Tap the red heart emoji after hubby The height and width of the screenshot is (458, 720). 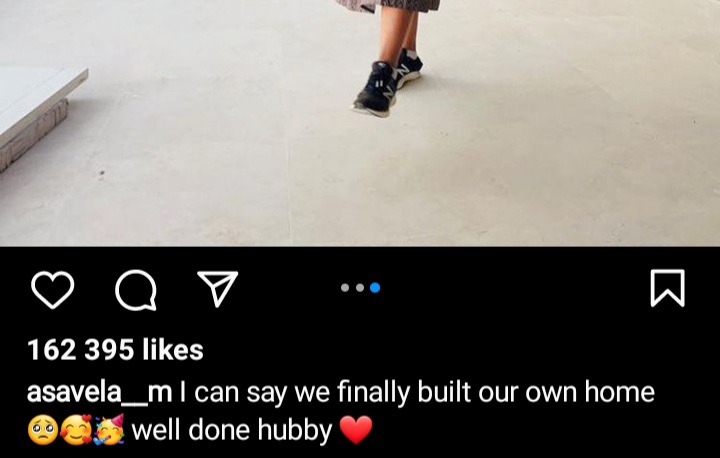tap(356, 430)
